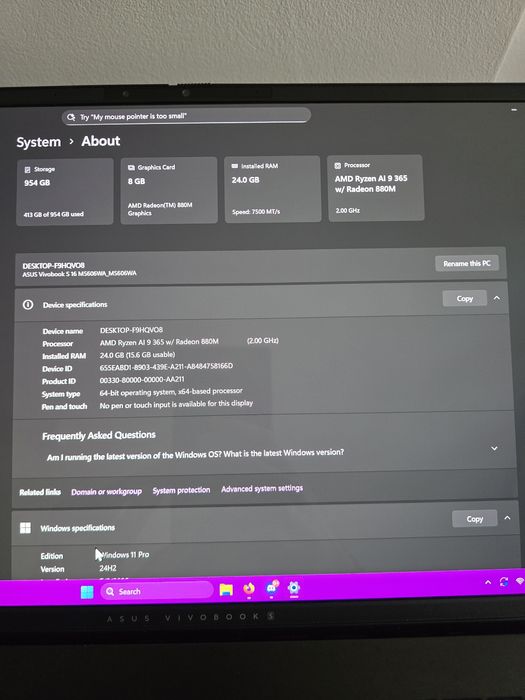The width and height of the screenshot is (525, 700).
Task: Go back to System breadcrumb
Action: (38, 142)
